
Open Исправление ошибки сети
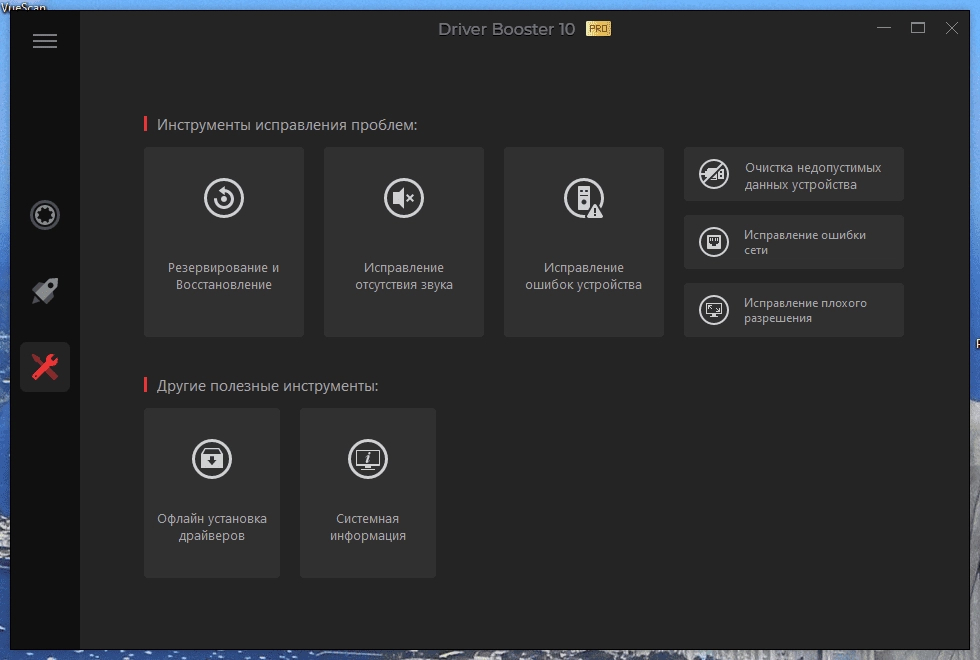pos(794,242)
